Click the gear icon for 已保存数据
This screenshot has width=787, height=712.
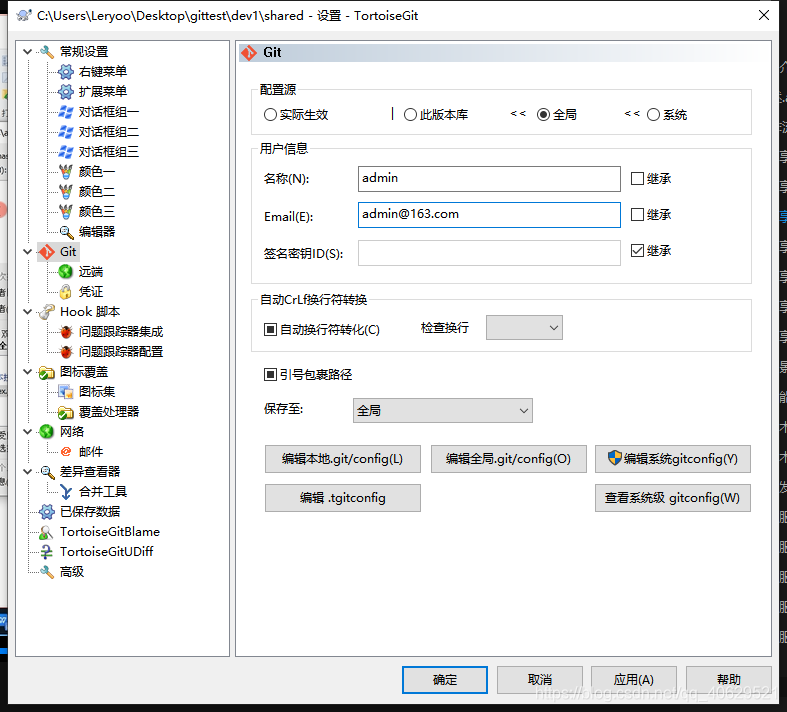47,512
